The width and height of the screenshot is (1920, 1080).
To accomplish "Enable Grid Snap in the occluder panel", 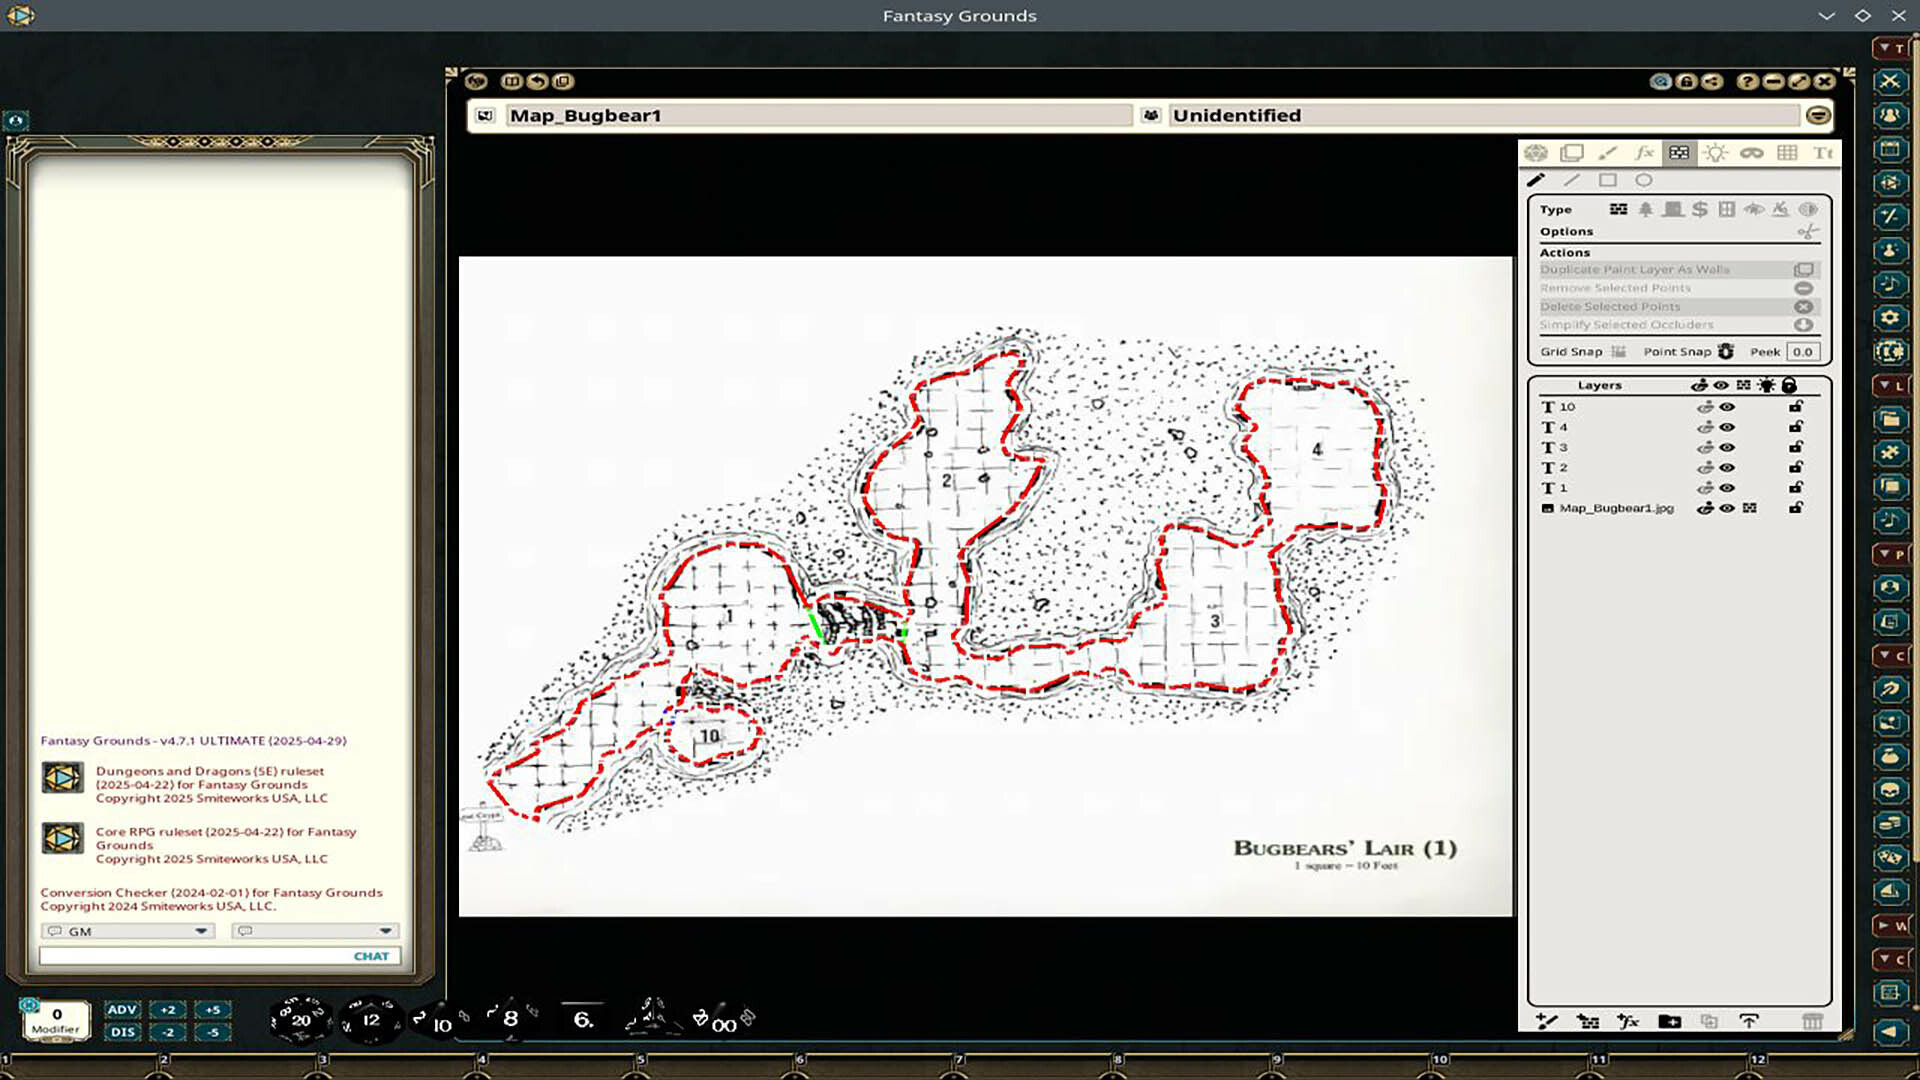I will [1618, 352].
